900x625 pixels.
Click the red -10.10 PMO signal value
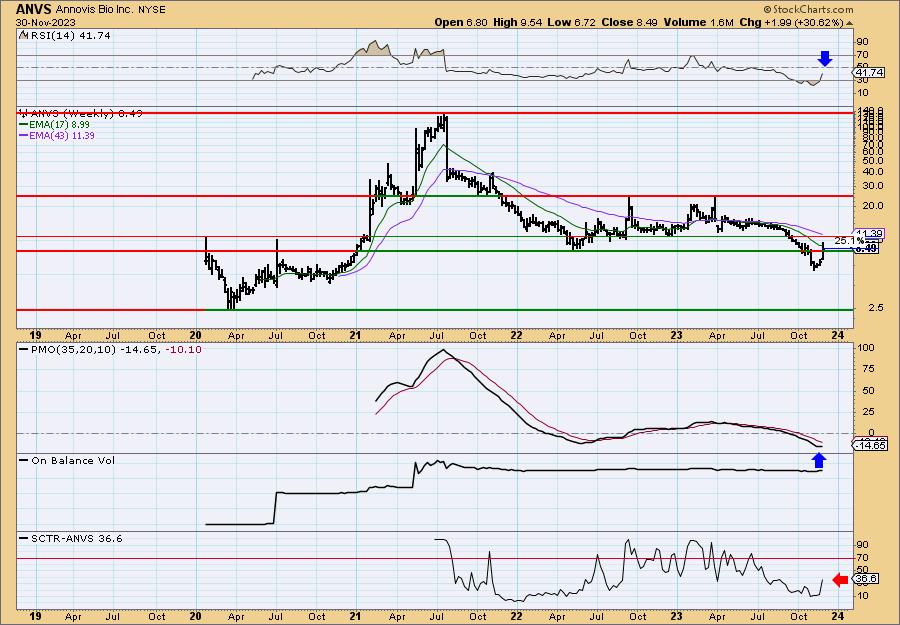coord(183,350)
